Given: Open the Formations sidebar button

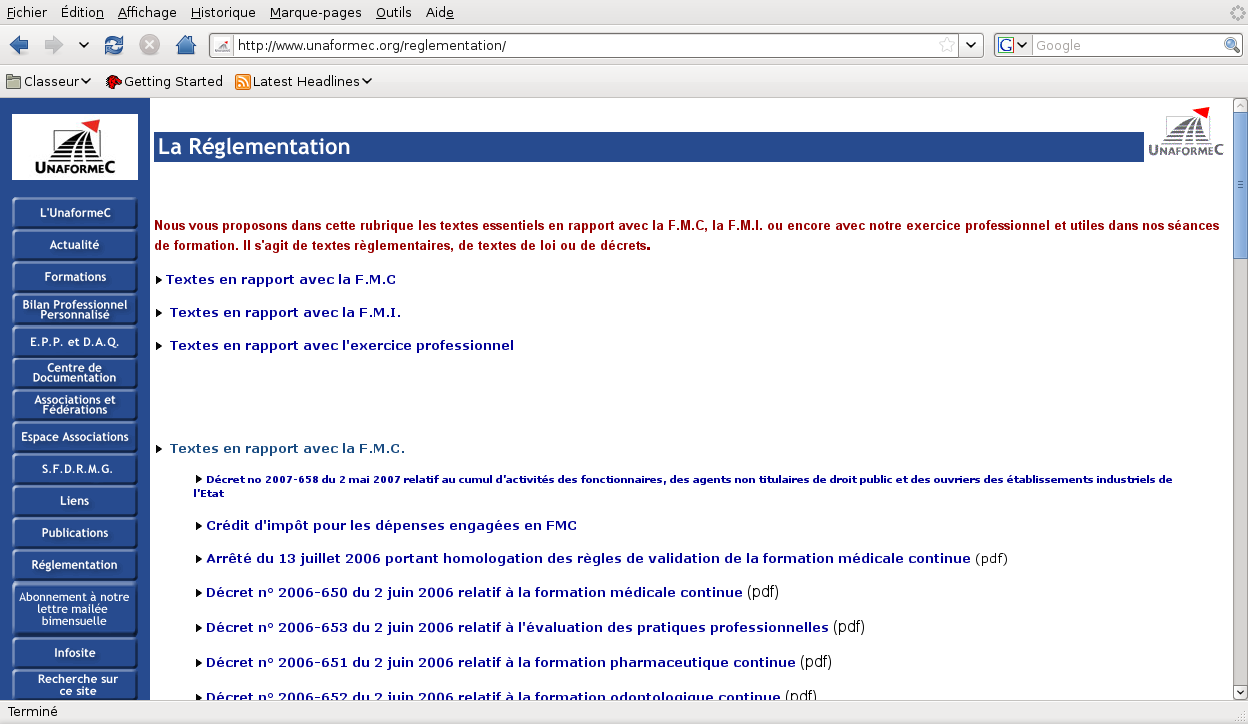Looking at the screenshot, I should coord(75,277).
